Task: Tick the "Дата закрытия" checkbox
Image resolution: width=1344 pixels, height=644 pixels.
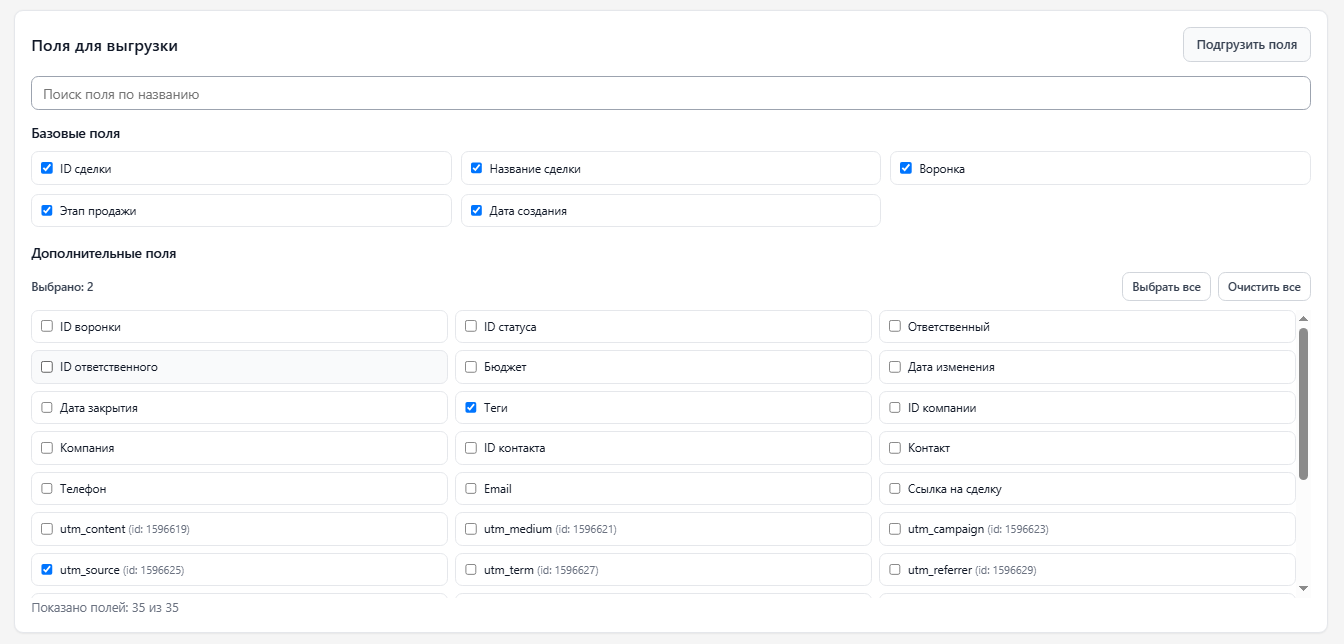Action: tap(47, 407)
